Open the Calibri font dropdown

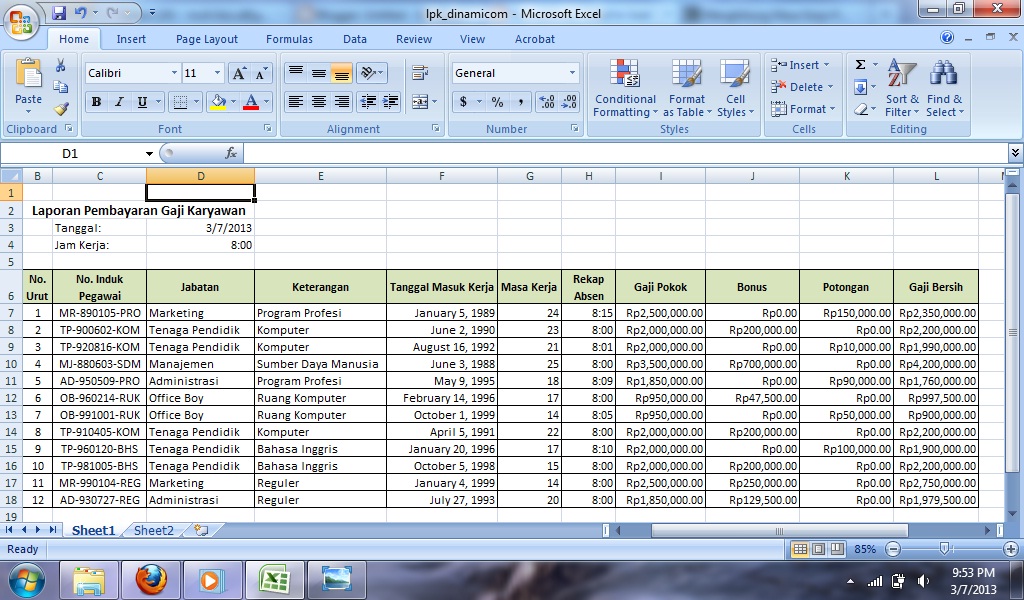click(177, 72)
